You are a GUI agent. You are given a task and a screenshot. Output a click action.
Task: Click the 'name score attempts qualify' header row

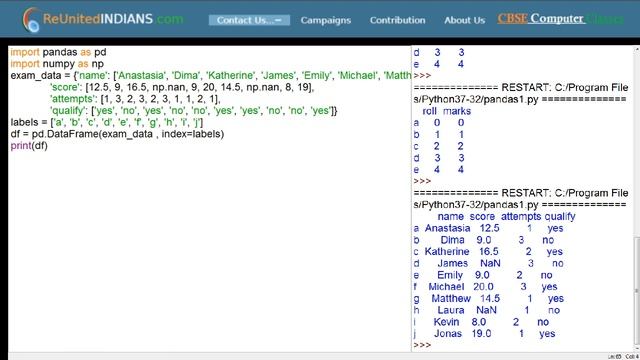tap(506, 216)
